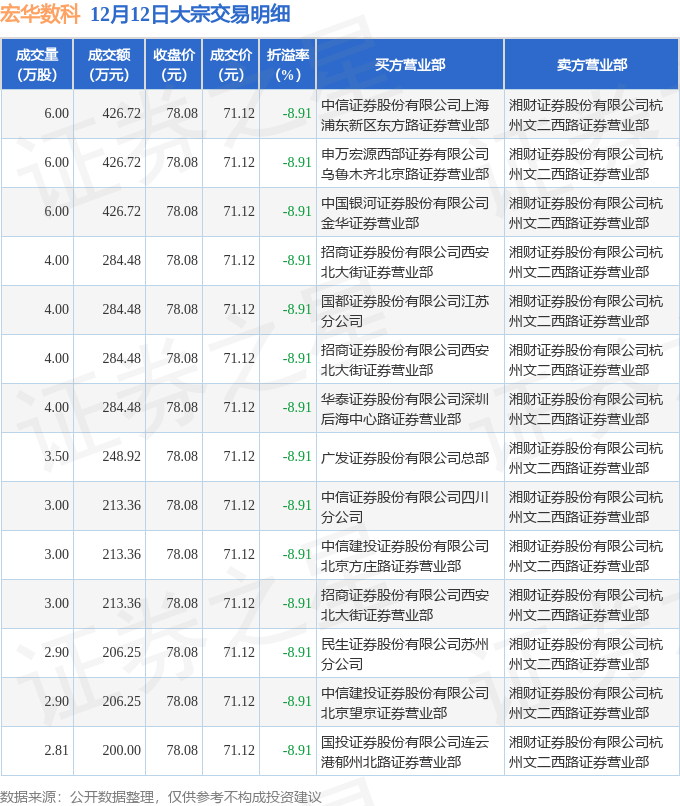The width and height of the screenshot is (680, 806).
Task: Click the 数据来源 footer disclaimer text
Action: tap(161, 796)
